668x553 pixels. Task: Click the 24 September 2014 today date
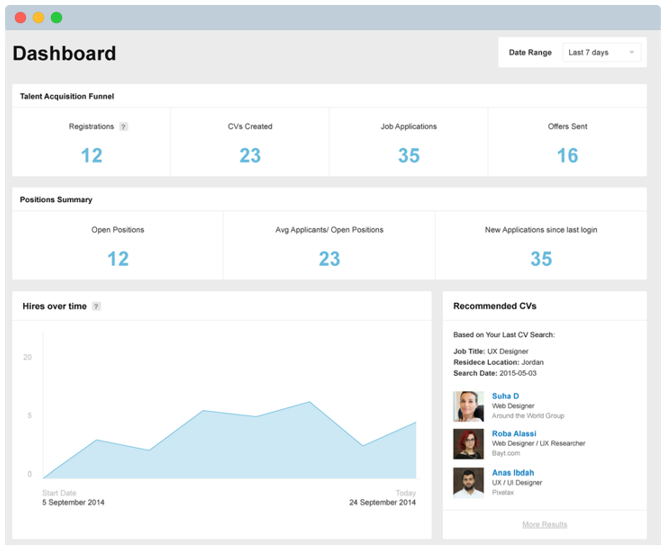click(x=383, y=503)
